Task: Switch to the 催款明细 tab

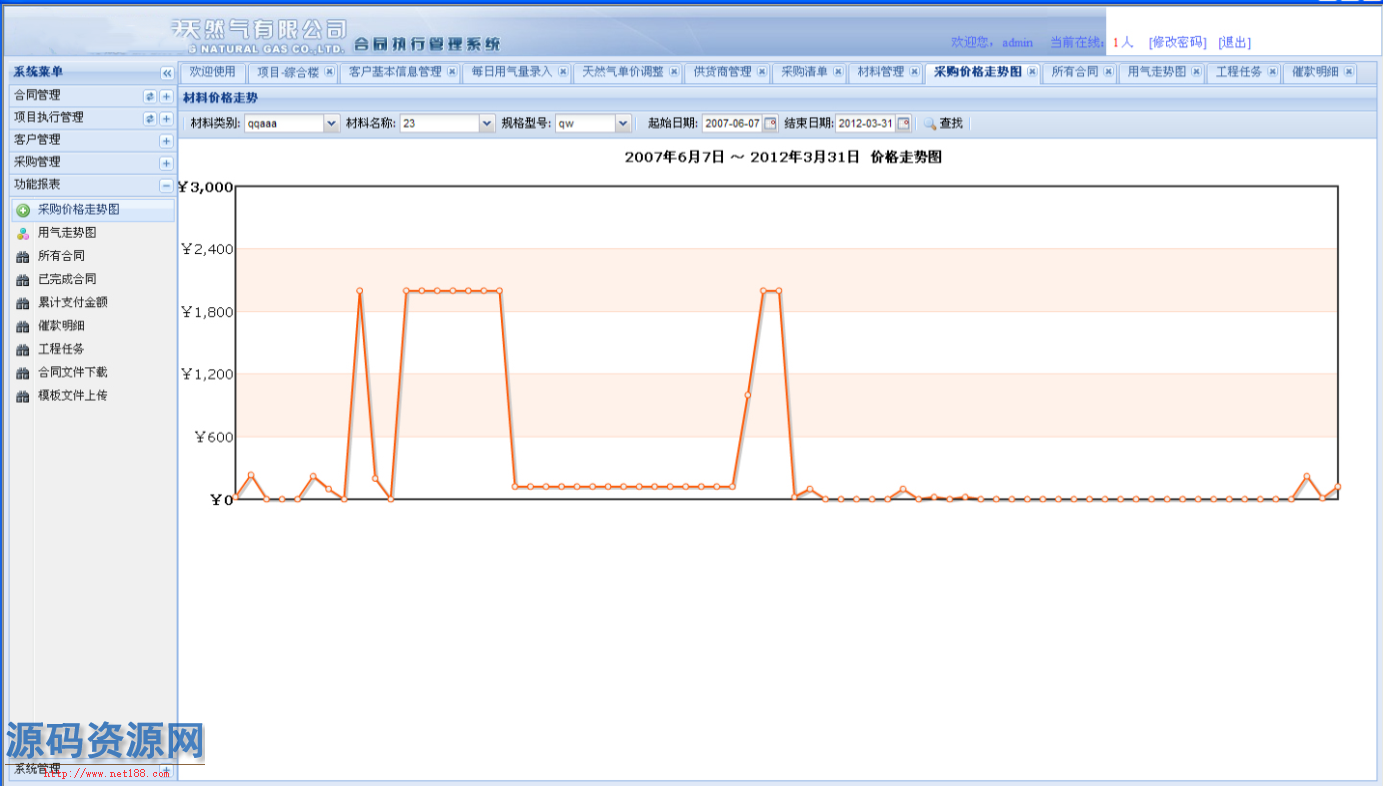Action: click(1315, 72)
